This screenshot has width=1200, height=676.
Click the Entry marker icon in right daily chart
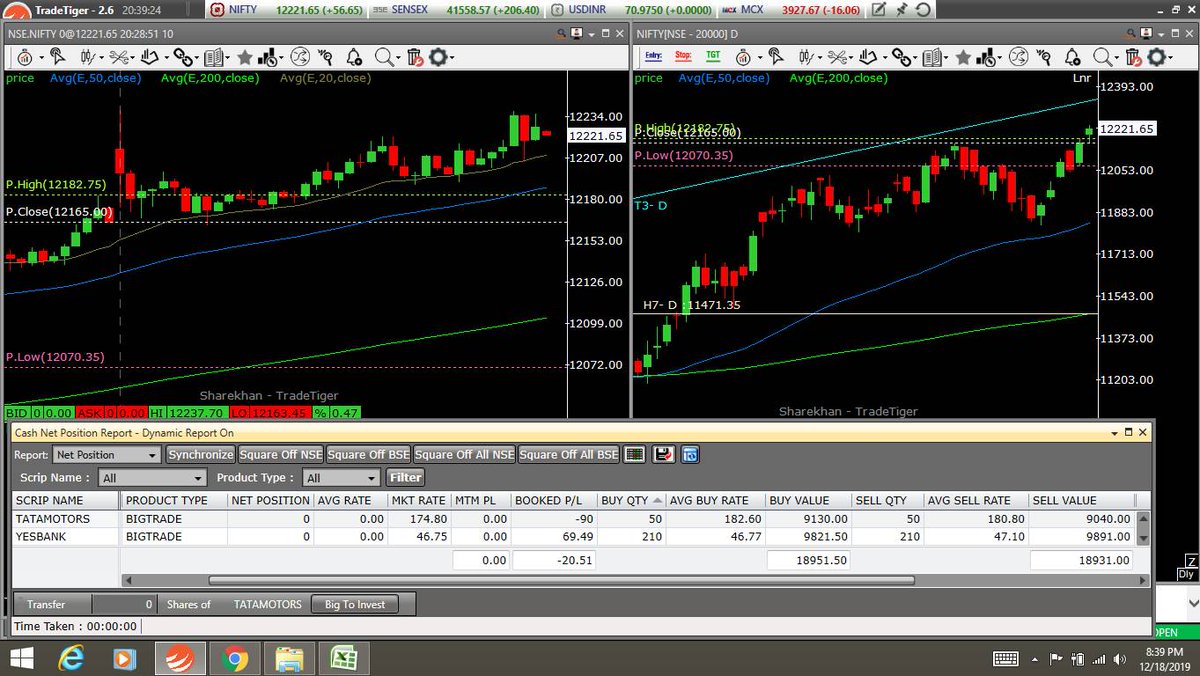point(654,55)
